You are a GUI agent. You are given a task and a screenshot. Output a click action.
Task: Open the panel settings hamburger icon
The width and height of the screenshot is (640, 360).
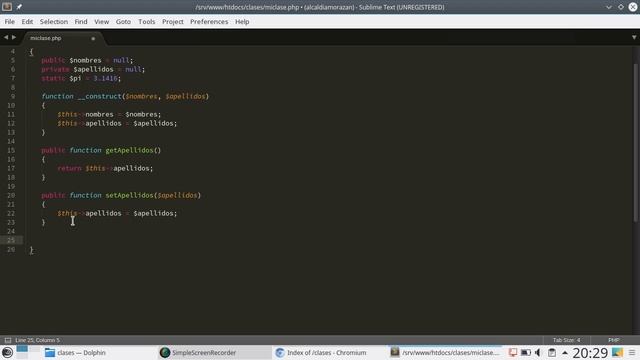click(x=632, y=353)
